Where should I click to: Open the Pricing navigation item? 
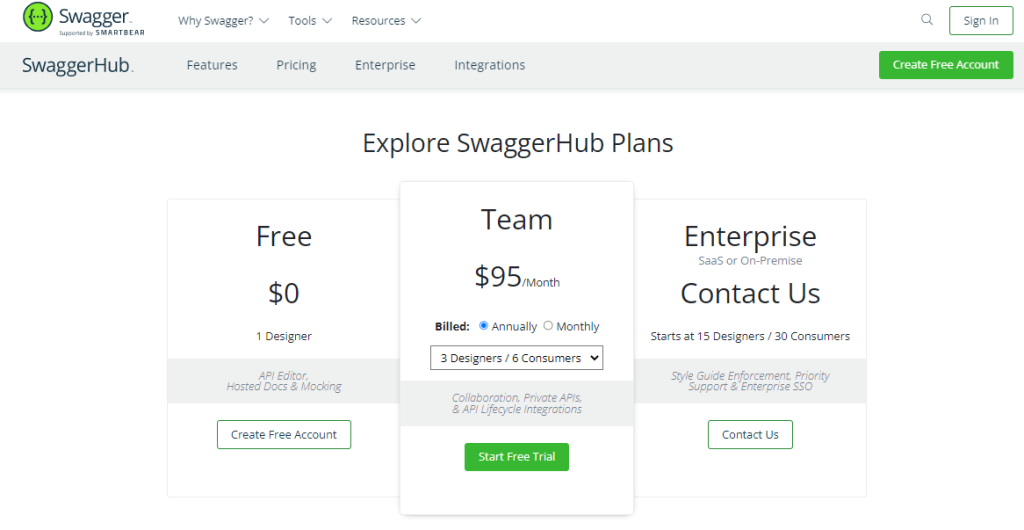click(296, 65)
